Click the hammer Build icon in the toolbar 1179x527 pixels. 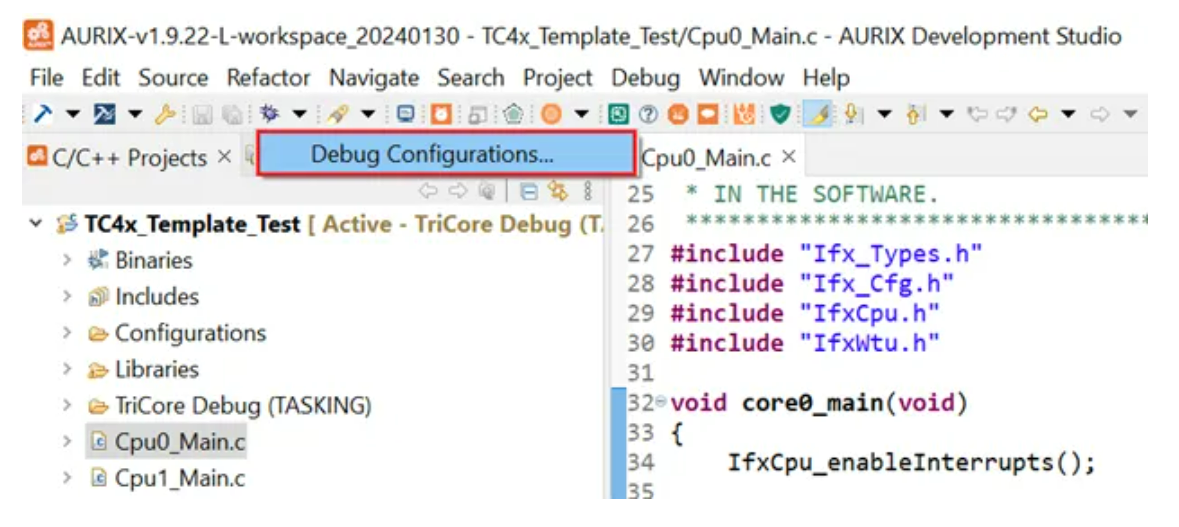click(42, 115)
